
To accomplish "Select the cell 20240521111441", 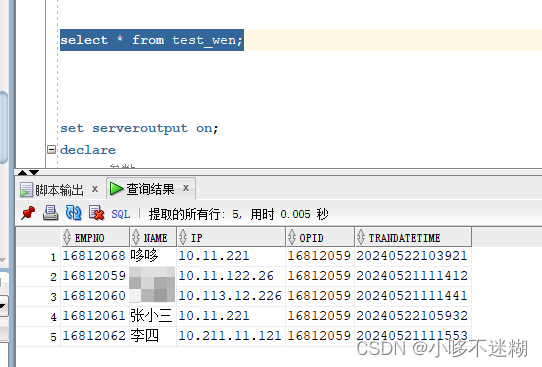I will click(412, 296).
